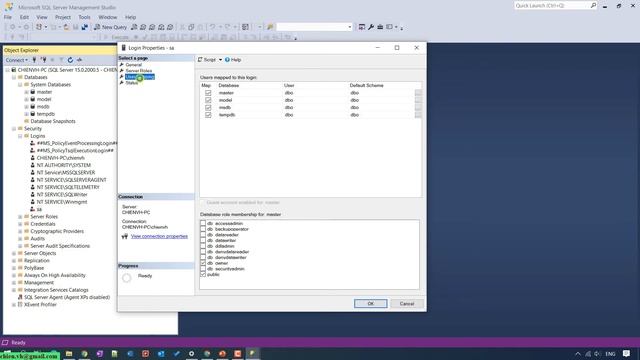Toggle the db_owner role checkbox
This screenshot has width=640, height=360.
203,263
